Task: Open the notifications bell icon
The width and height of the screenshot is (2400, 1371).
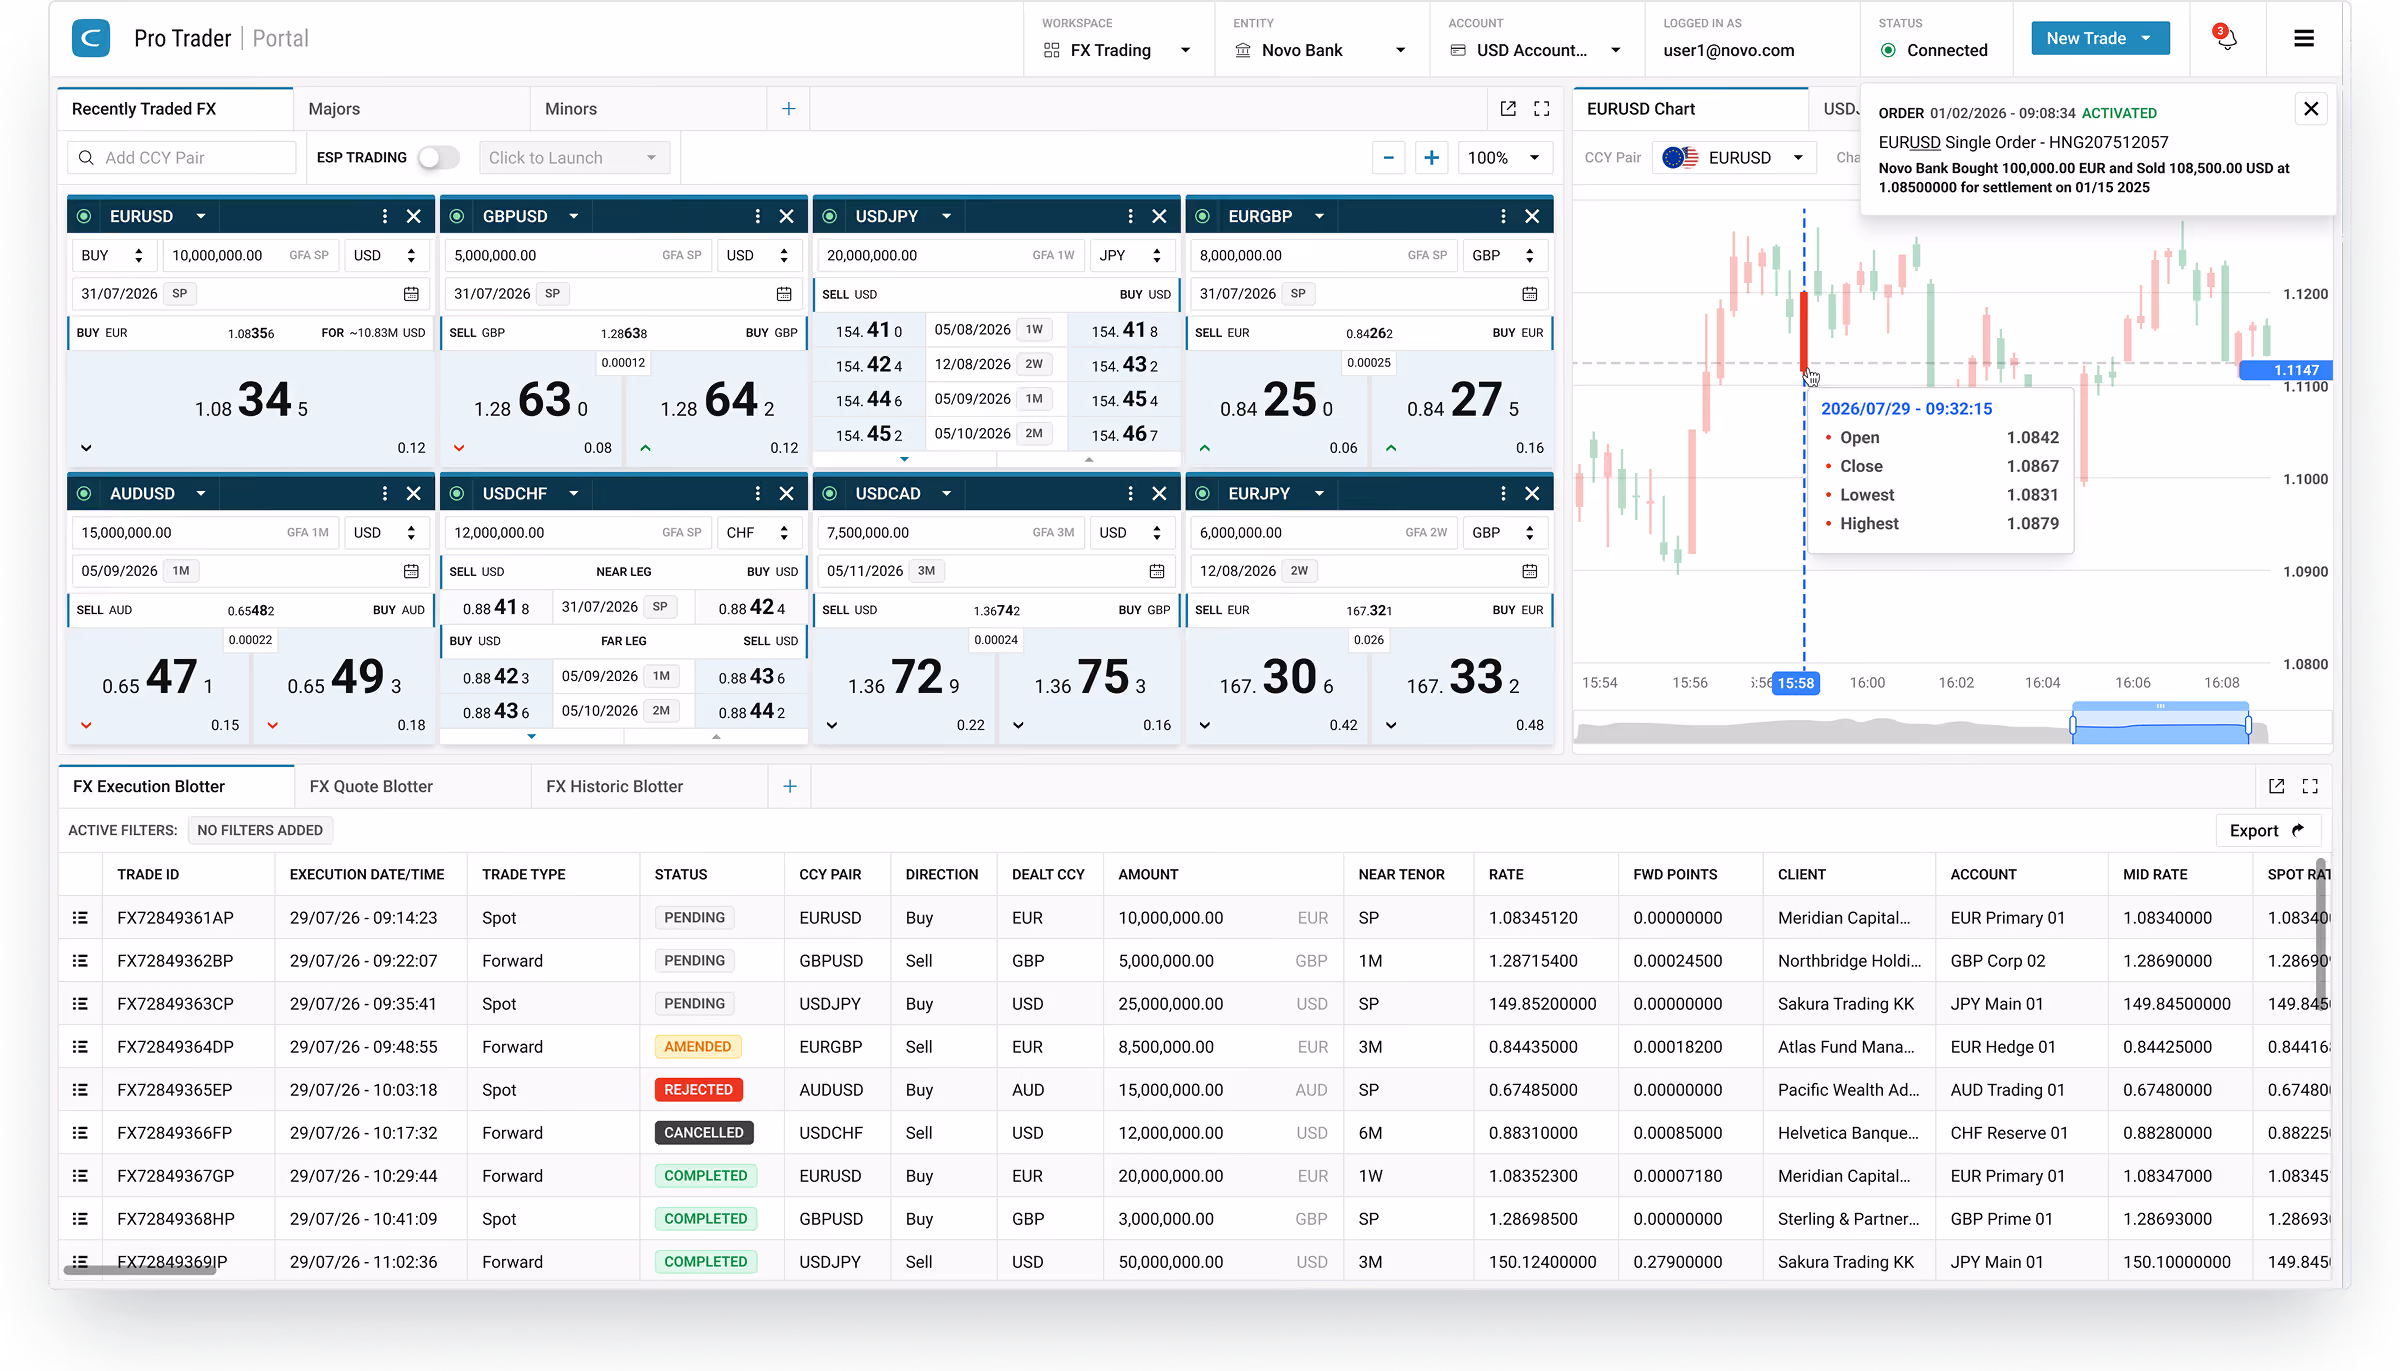Action: (2226, 38)
